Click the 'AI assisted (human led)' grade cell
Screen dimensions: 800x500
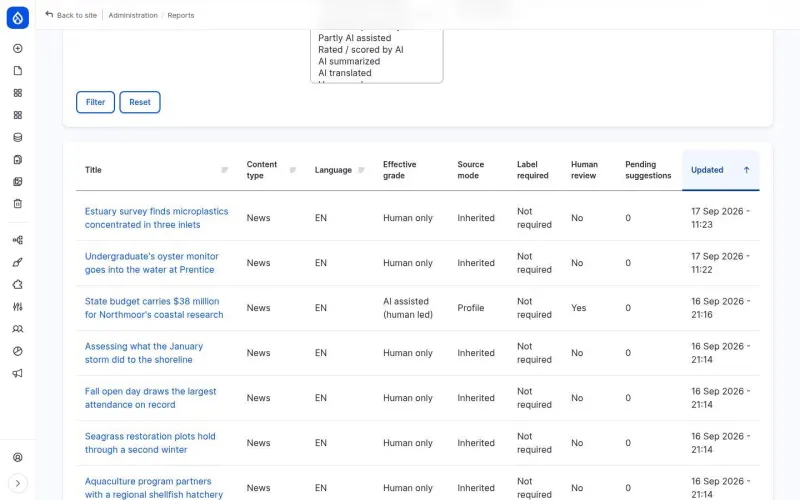click(x=408, y=308)
